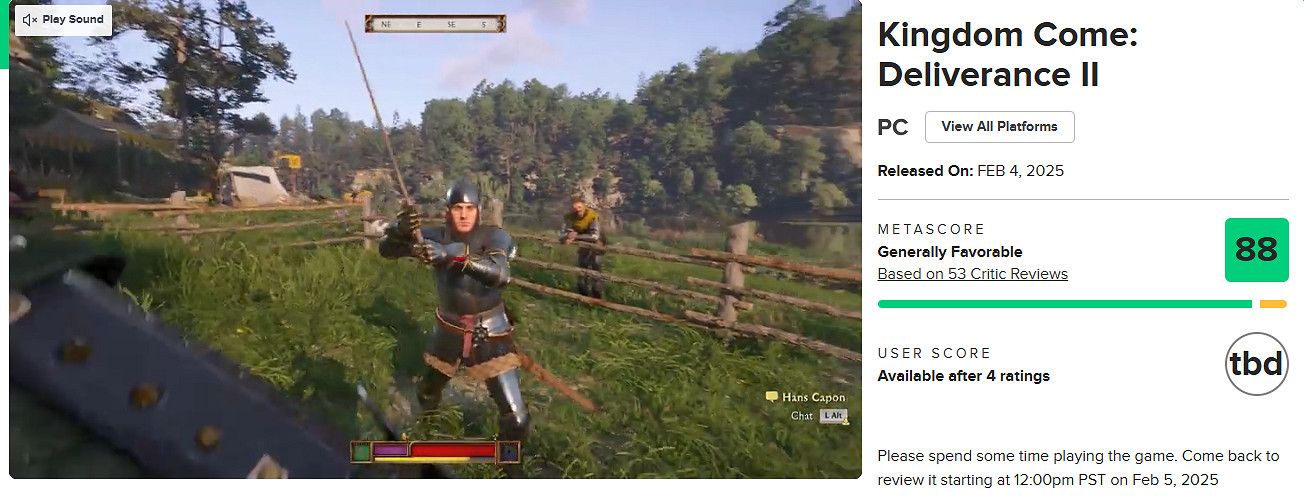1304x500 pixels.
Task: Click the Available after 4 ratings text
Action: click(963, 376)
